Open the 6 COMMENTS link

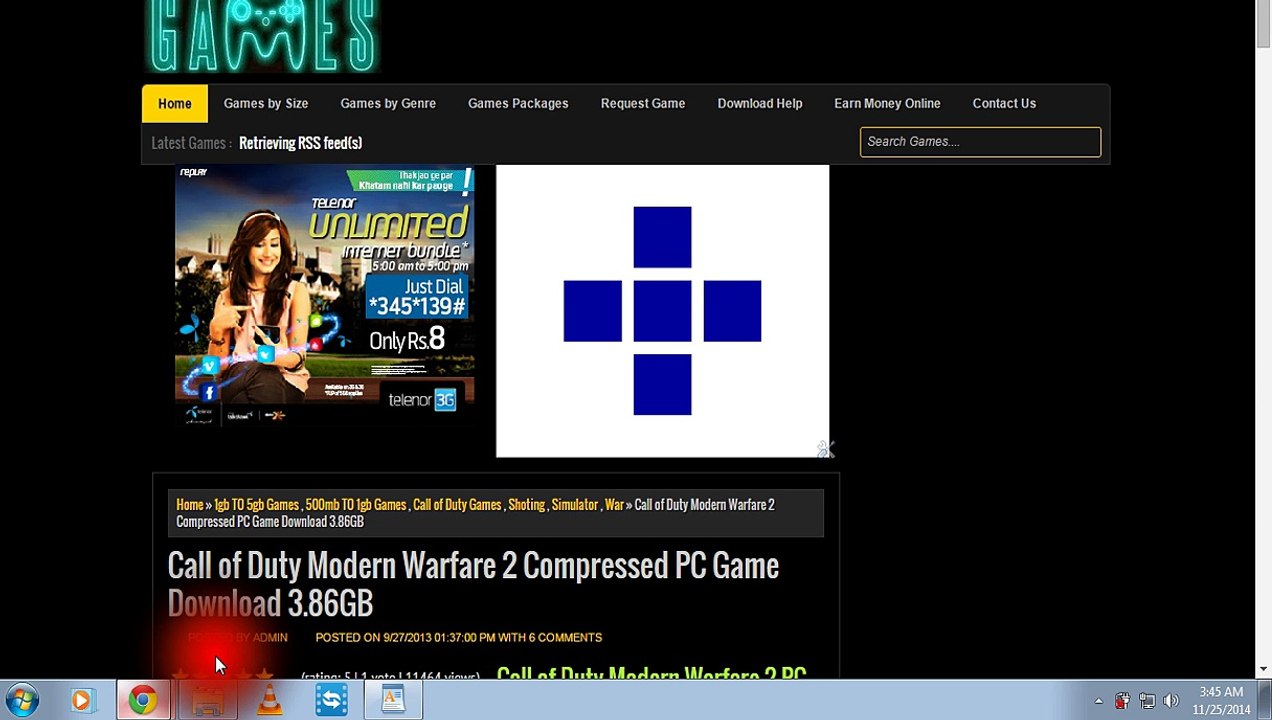pyautogui.click(x=565, y=638)
